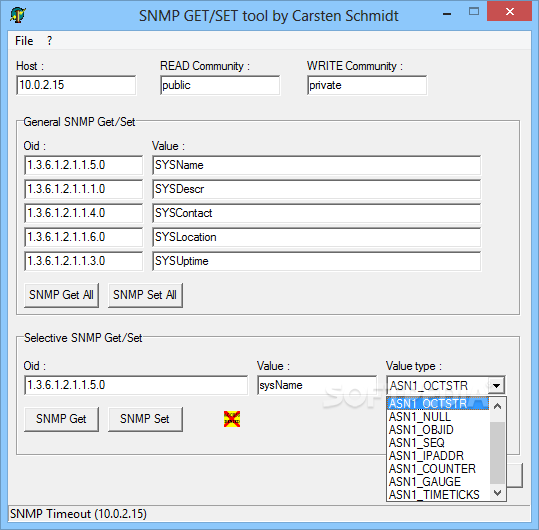The width and height of the screenshot is (539, 530).
Task: Click the Oid field 1.3.6.1.2.1.1.4.0
Action: (x=84, y=213)
